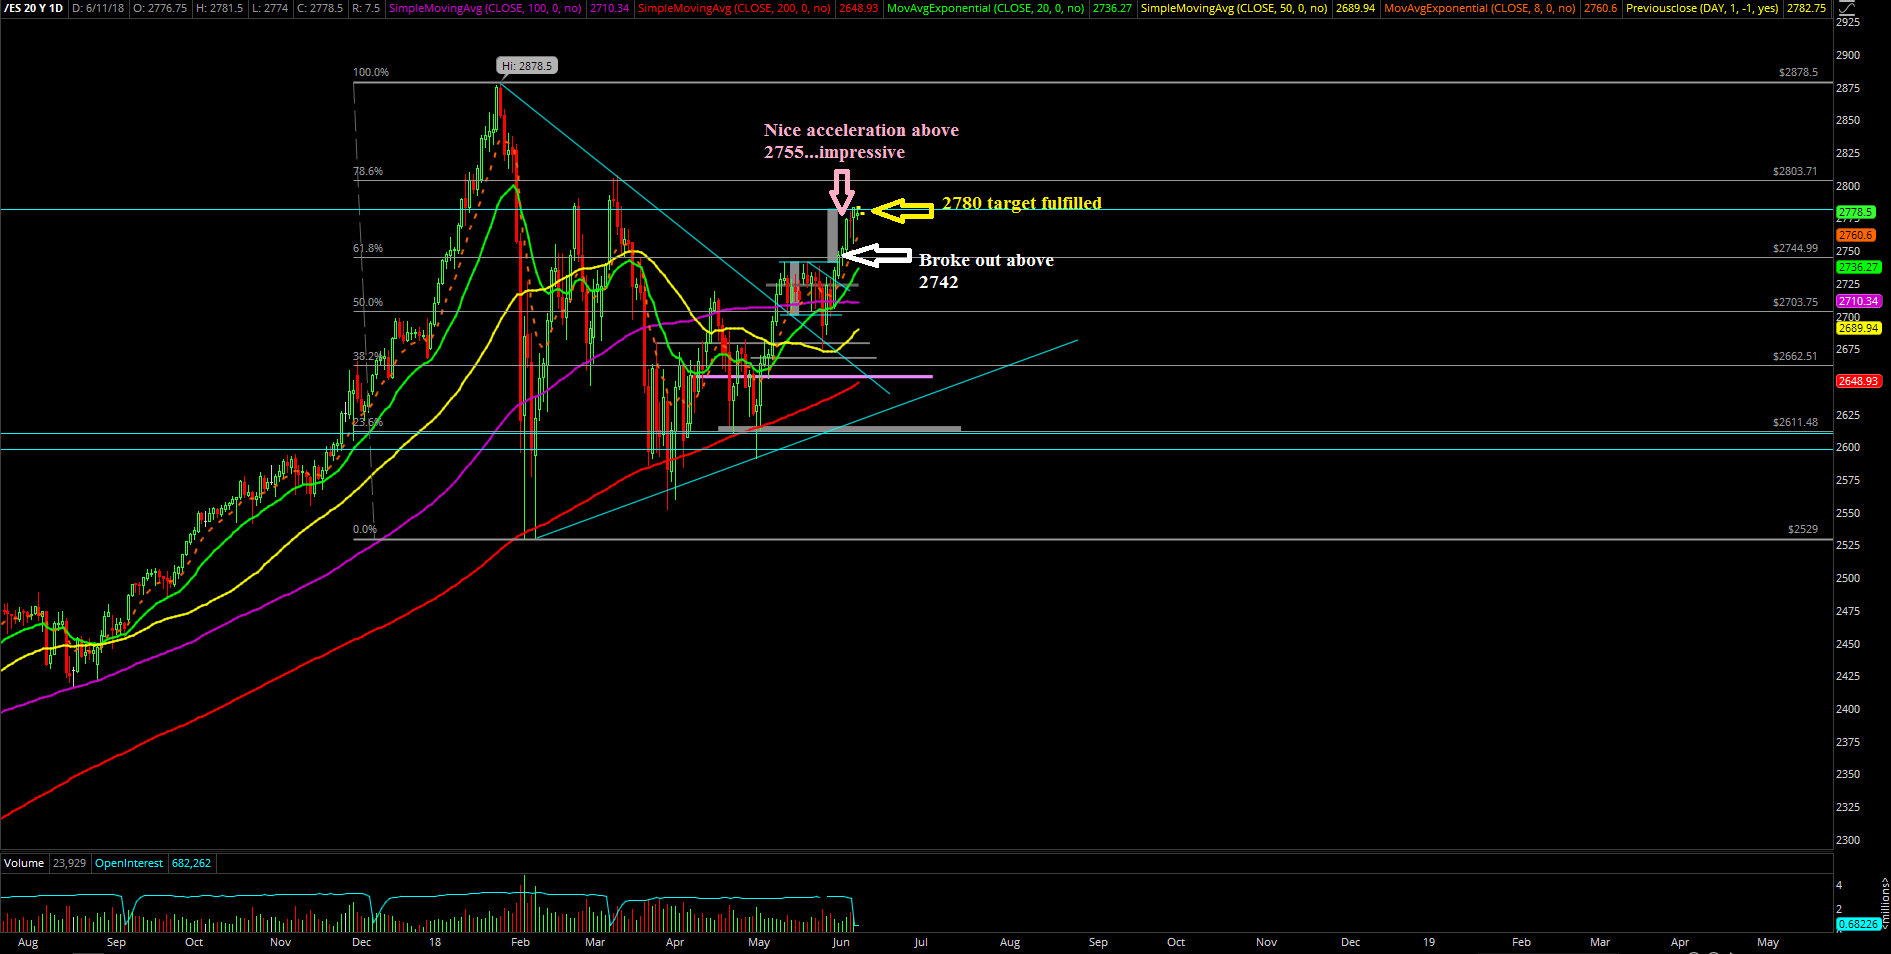
Task: Open the SimpleMovingAvg 50 study label
Action: (1234, 8)
